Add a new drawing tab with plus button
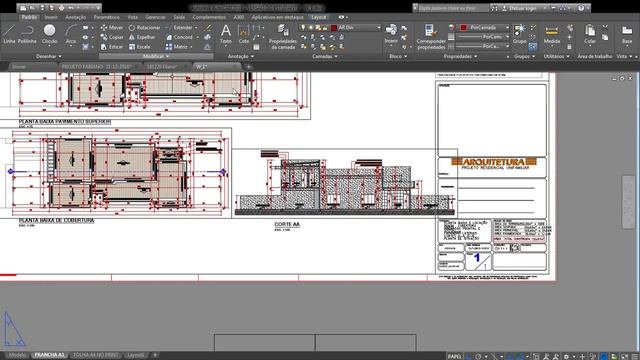 click(x=248, y=67)
